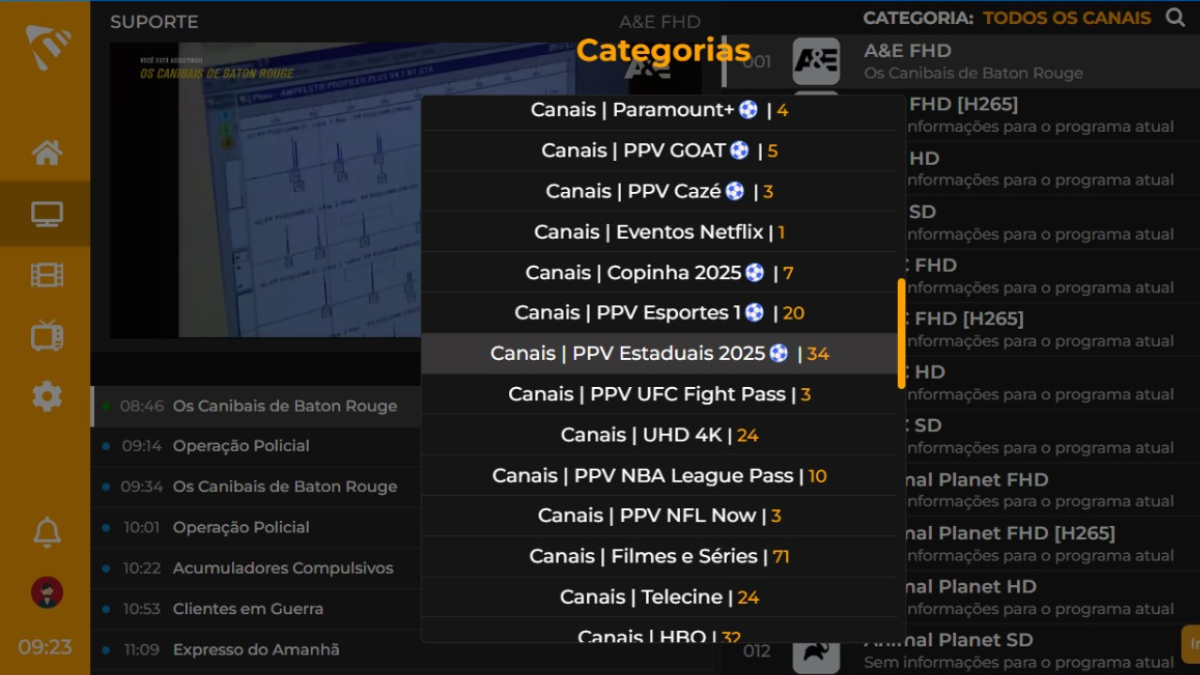Screen dimensions: 1200x675
Task: Click the Categorias list orange scrollbar
Action: pyautogui.click(x=901, y=333)
